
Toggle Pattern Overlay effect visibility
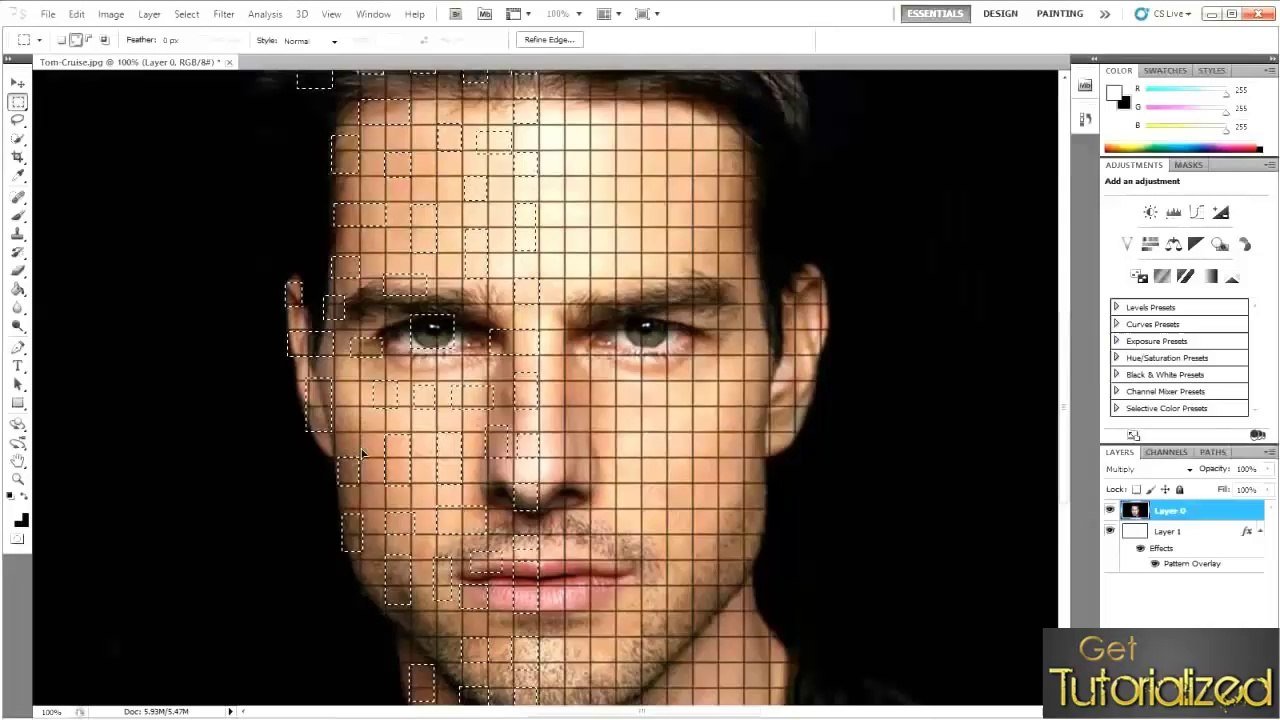coord(1155,564)
